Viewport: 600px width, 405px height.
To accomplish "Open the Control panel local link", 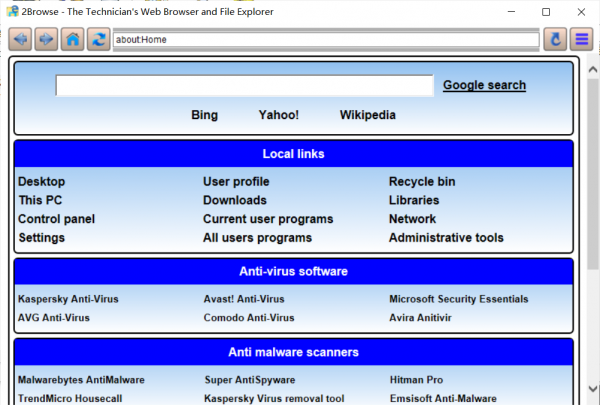I will pyautogui.click(x=57, y=219).
